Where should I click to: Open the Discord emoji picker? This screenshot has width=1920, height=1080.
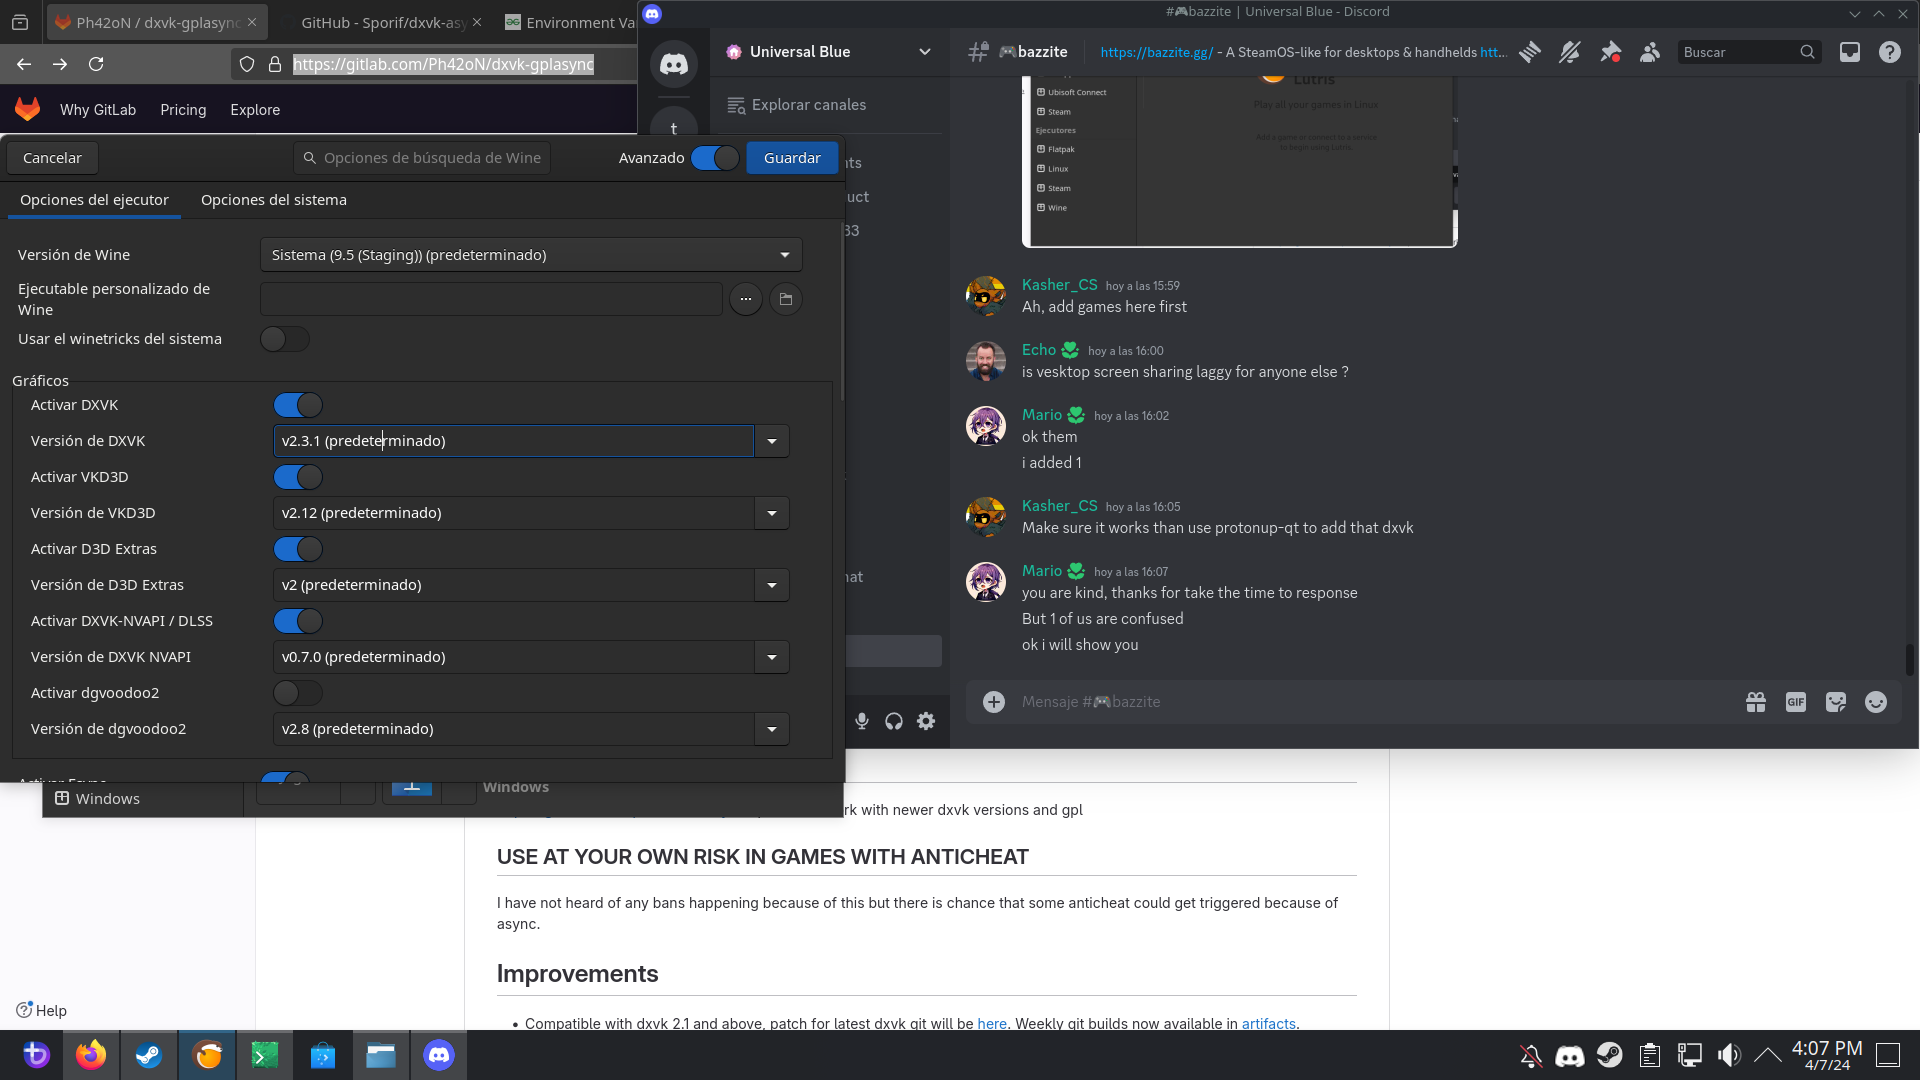(1875, 702)
